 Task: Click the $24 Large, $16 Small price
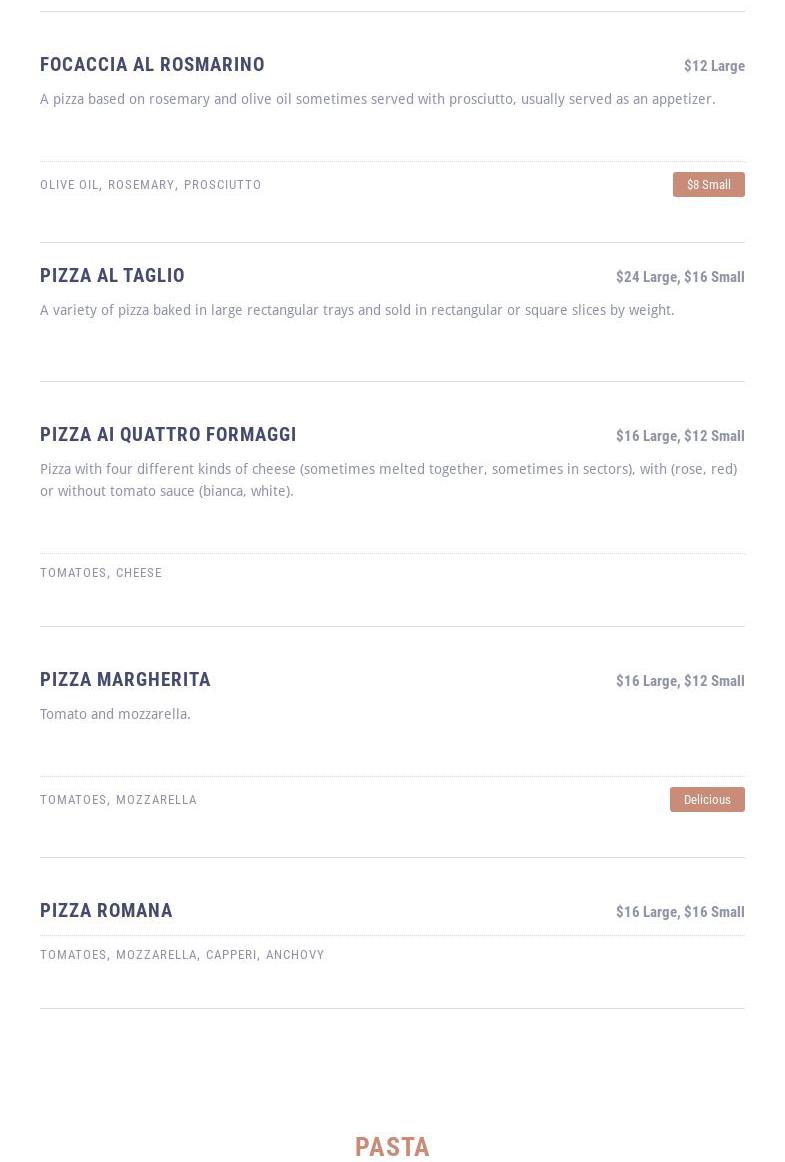point(680,277)
